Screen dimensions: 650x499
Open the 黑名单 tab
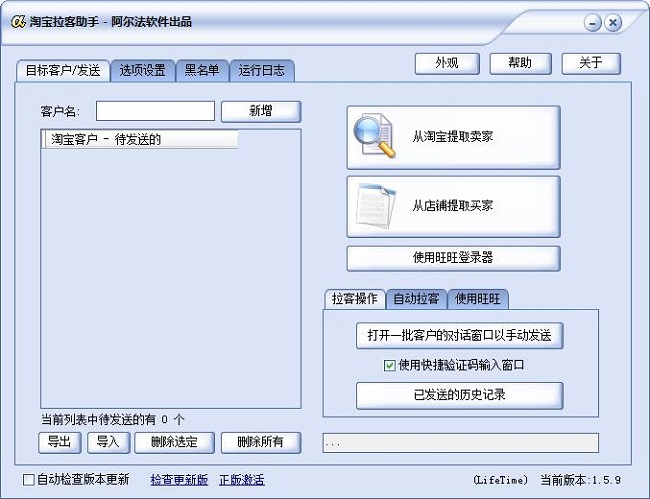click(202, 70)
